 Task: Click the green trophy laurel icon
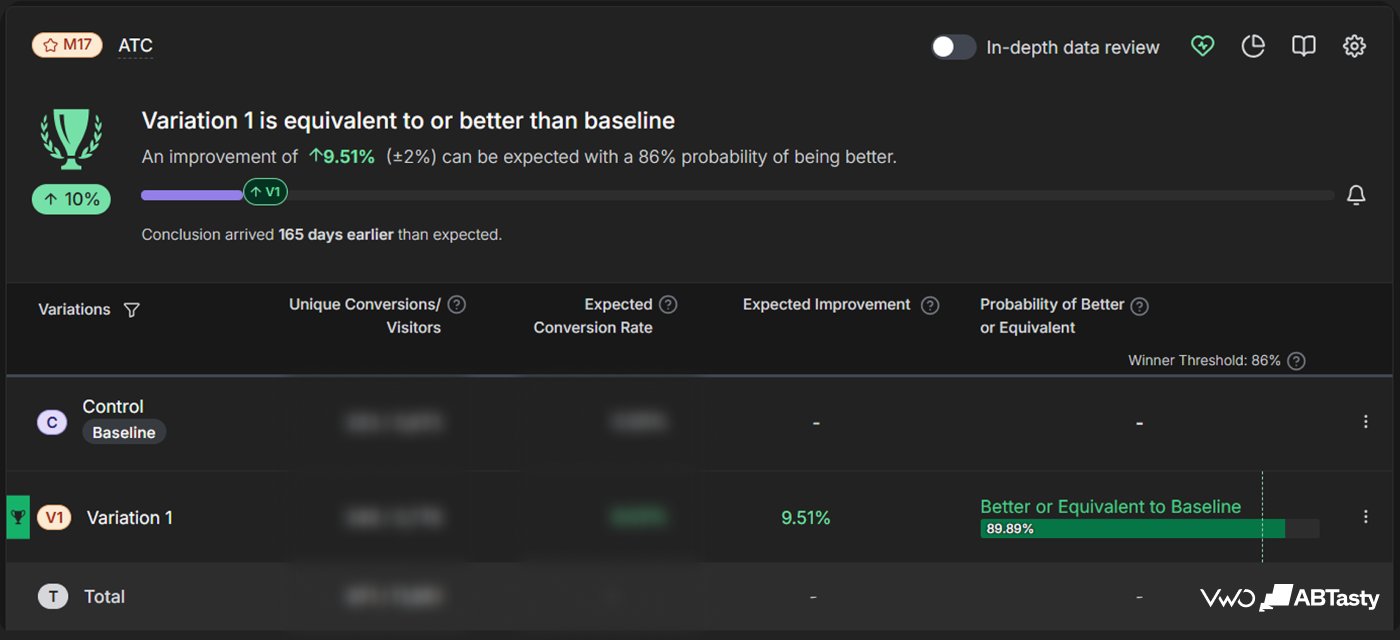coord(71,139)
